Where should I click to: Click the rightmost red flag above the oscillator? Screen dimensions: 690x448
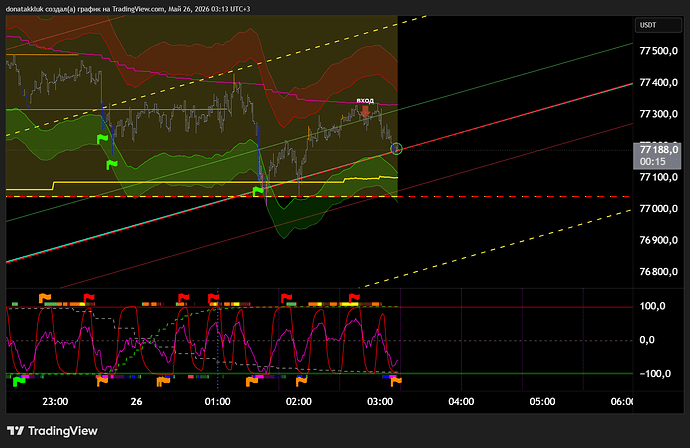354,298
